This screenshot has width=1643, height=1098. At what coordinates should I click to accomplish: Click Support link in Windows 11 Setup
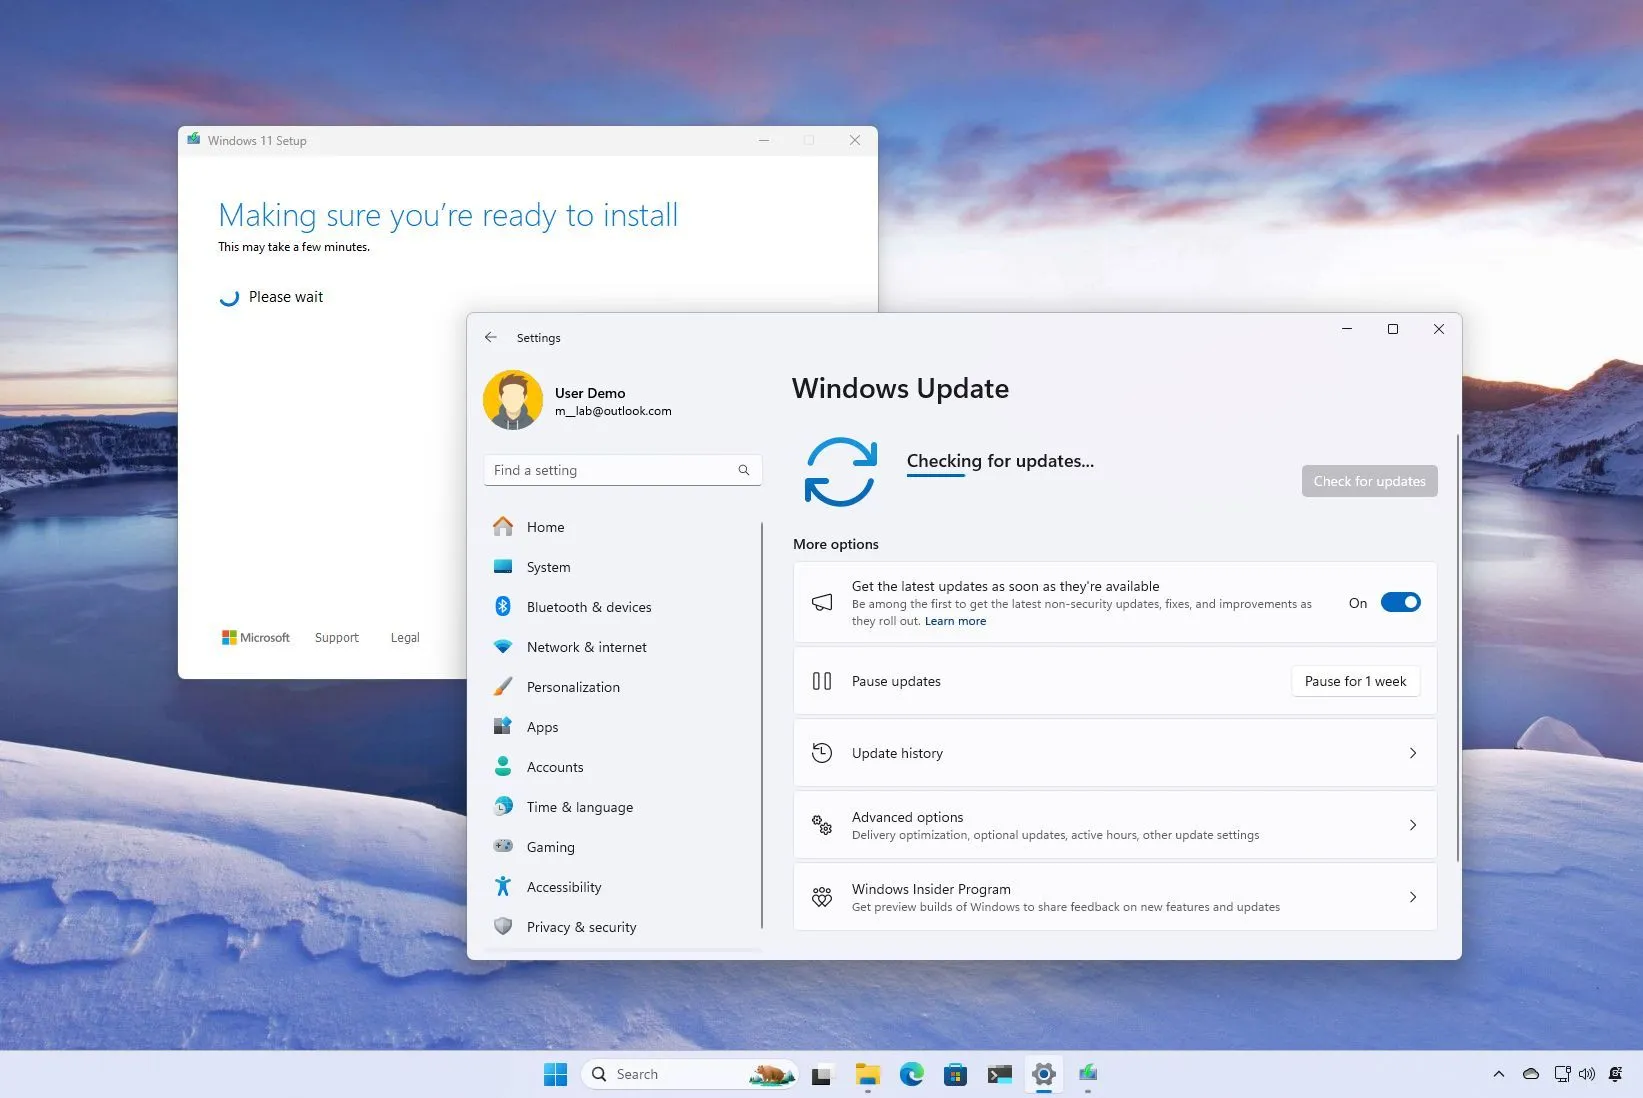click(336, 637)
